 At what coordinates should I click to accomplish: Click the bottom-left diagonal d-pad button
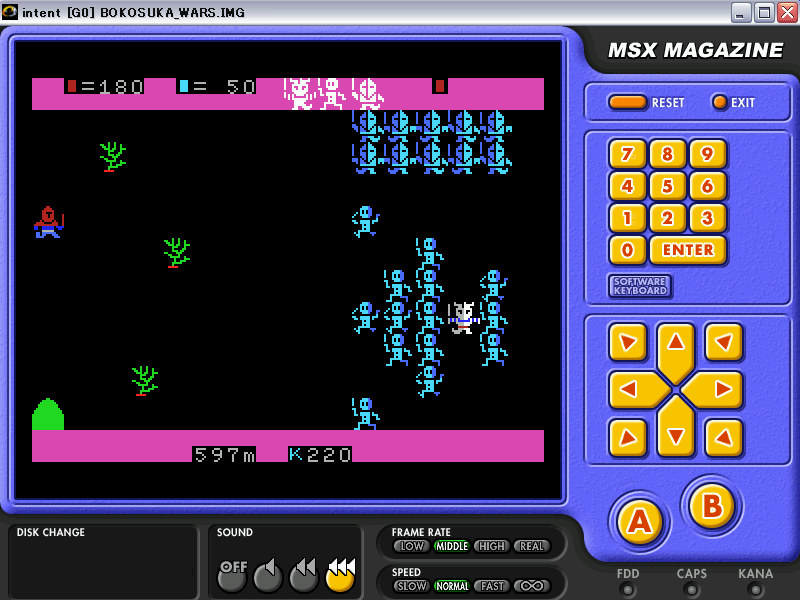628,437
